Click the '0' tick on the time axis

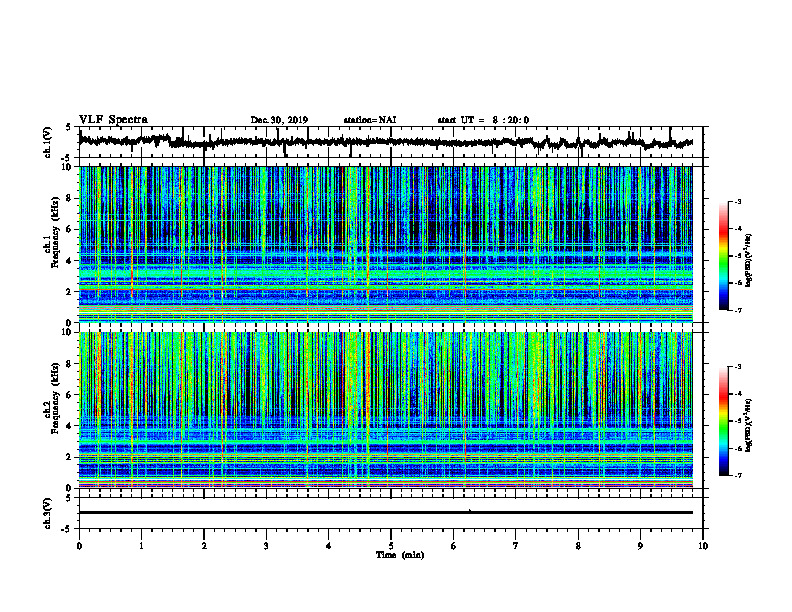tap(79, 546)
